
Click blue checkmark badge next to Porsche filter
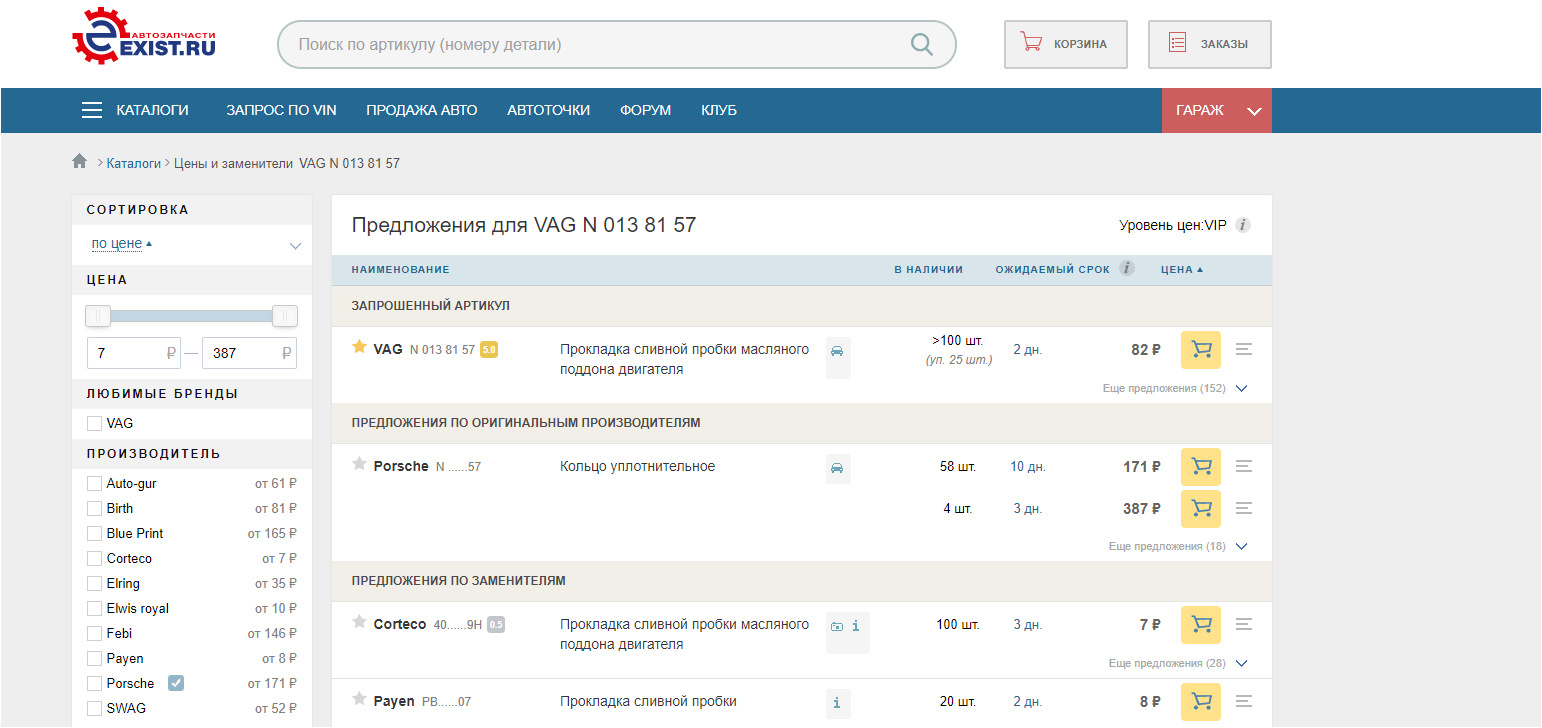click(x=176, y=683)
